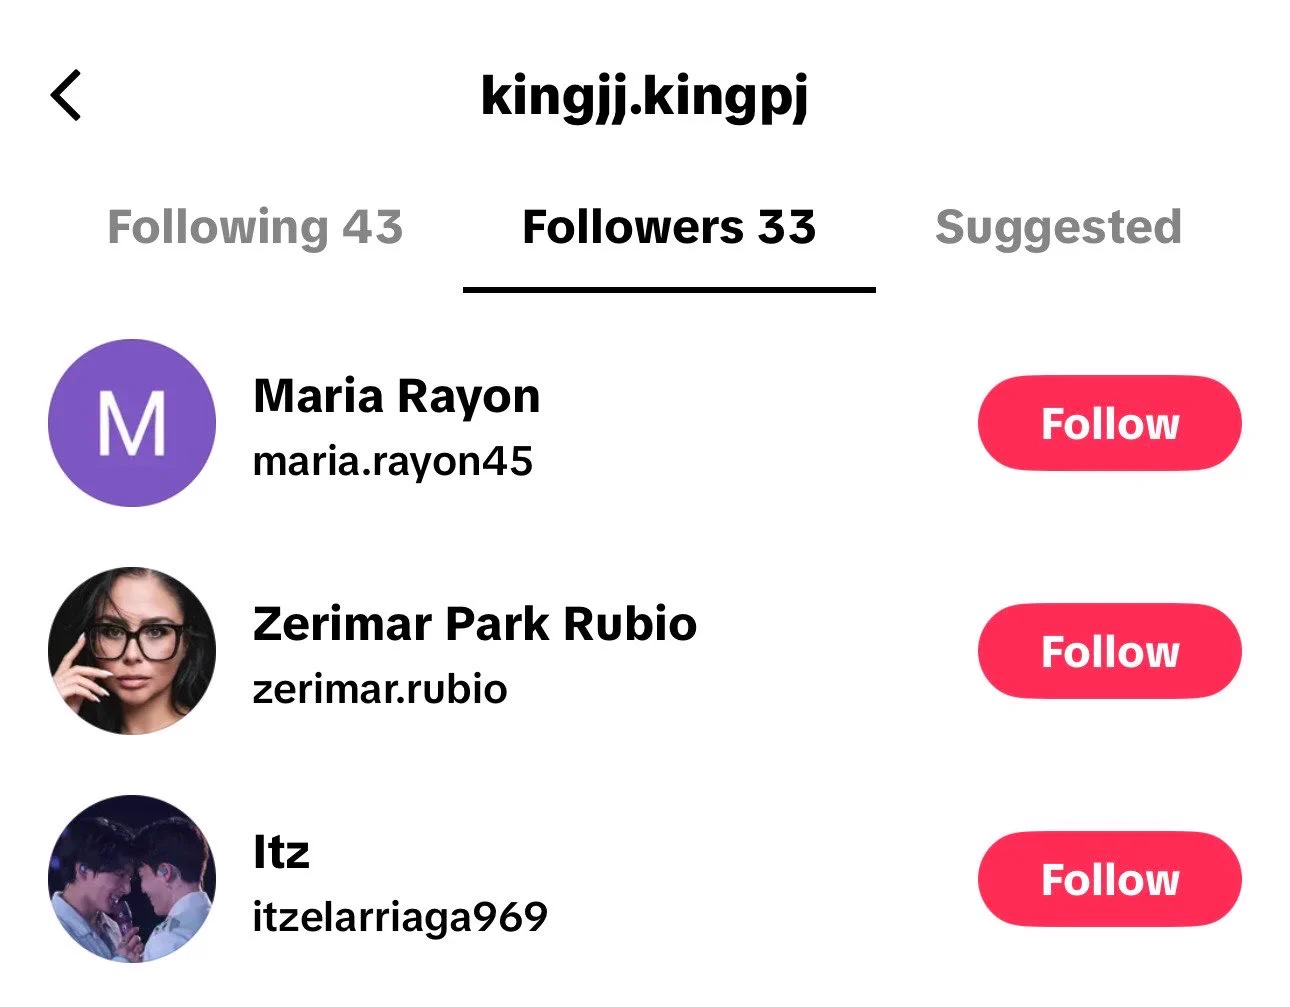
Task: Tap the zerimar.rubio username
Action: [380, 689]
